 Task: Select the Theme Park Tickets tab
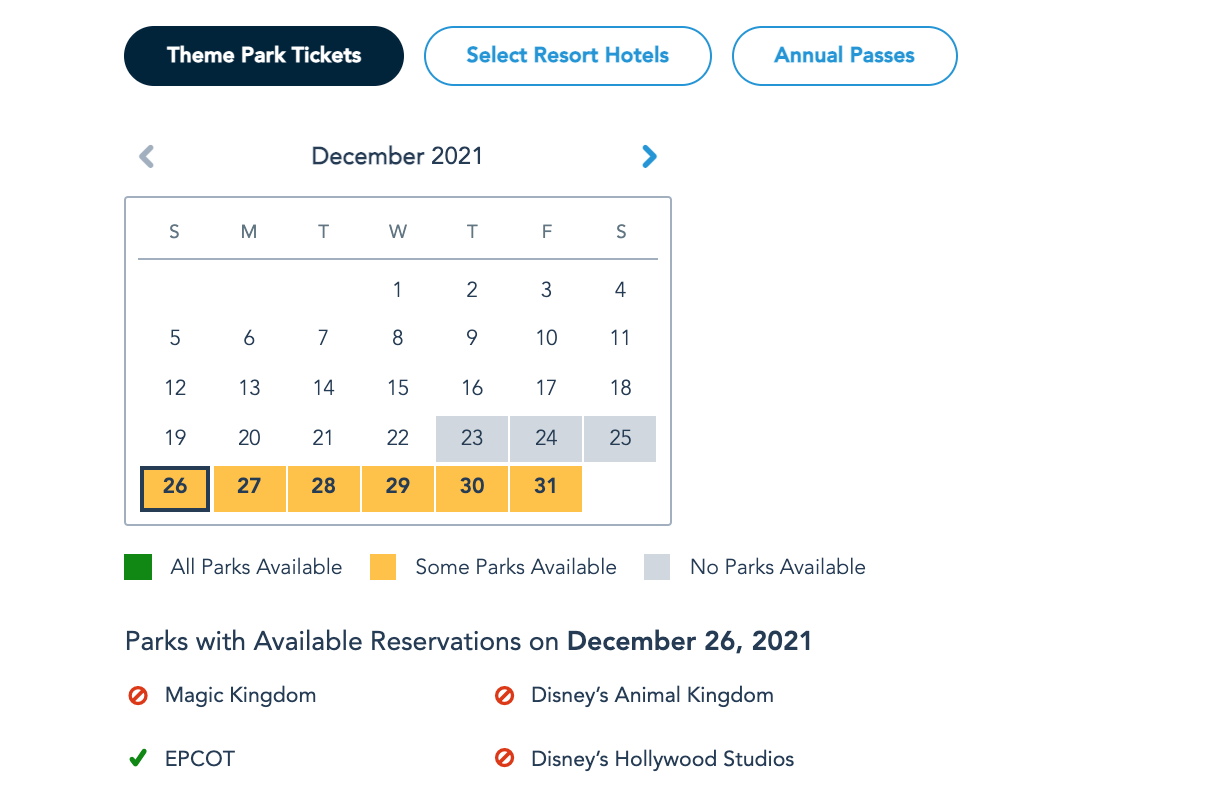pyautogui.click(x=264, y=56)
